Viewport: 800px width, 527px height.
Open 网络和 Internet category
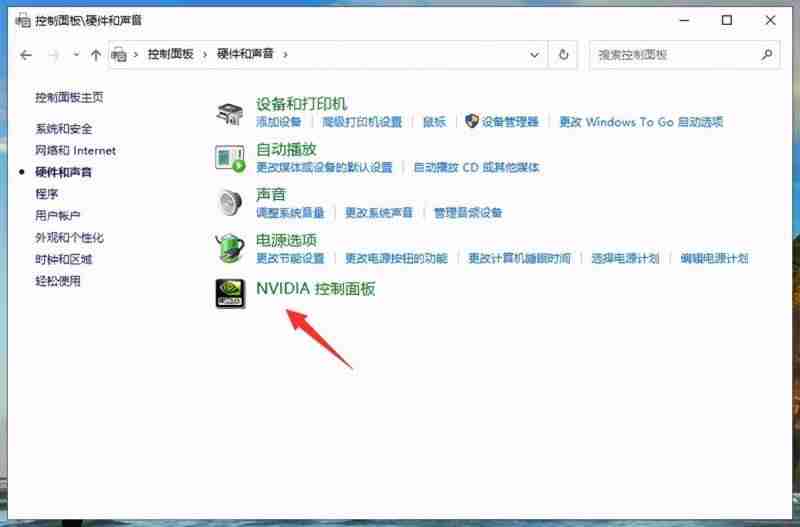[76, 150]
